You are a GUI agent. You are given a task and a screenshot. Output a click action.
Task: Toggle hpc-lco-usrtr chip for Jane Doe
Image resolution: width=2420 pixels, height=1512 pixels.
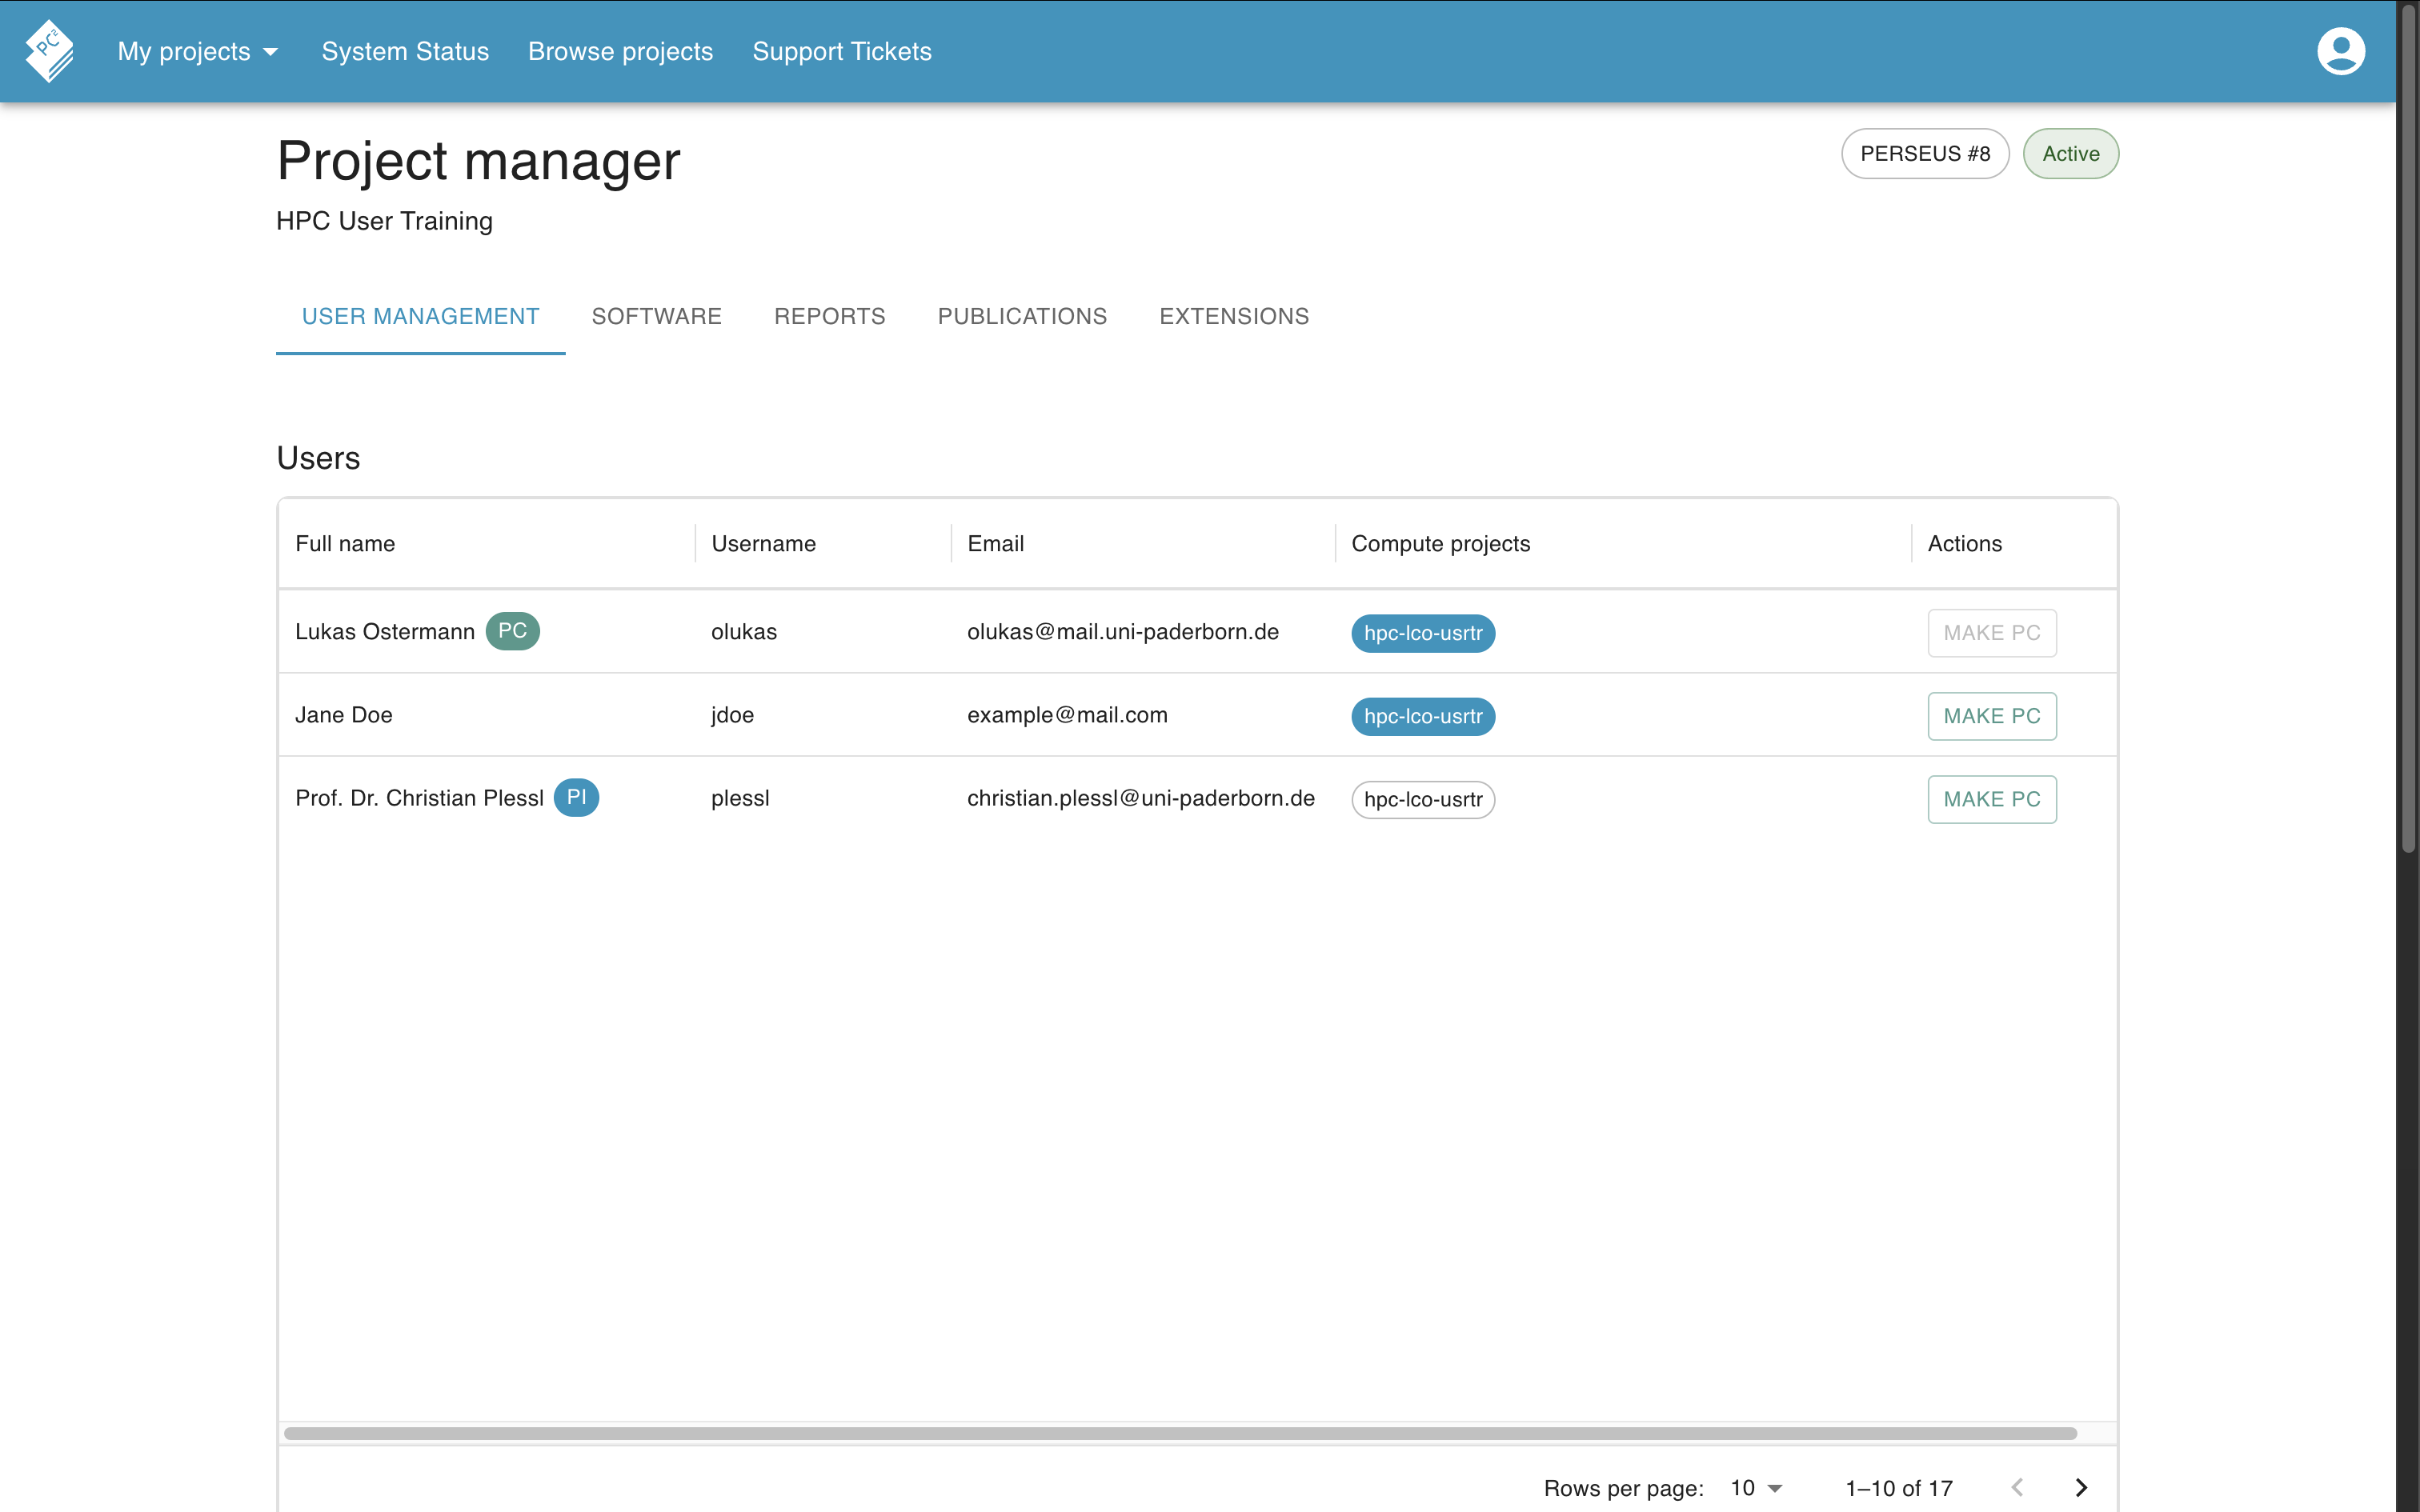pyautogui.click(x=1423, y=716)
